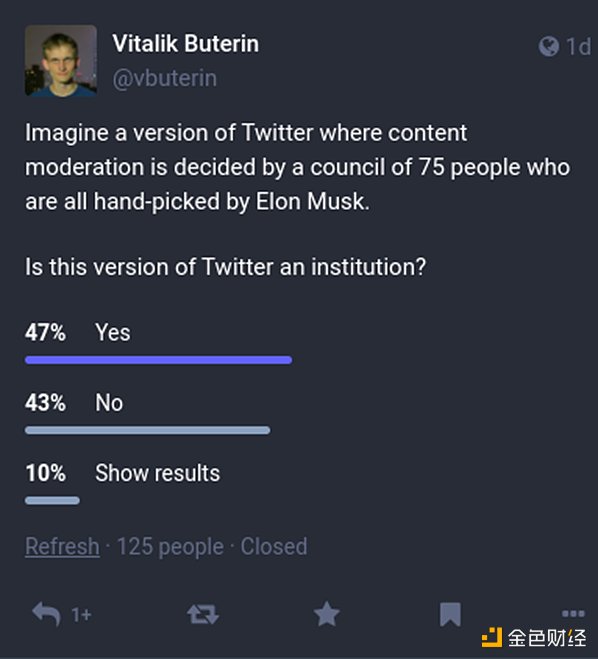Favorite the post with the star icon

tap(327, 614)
